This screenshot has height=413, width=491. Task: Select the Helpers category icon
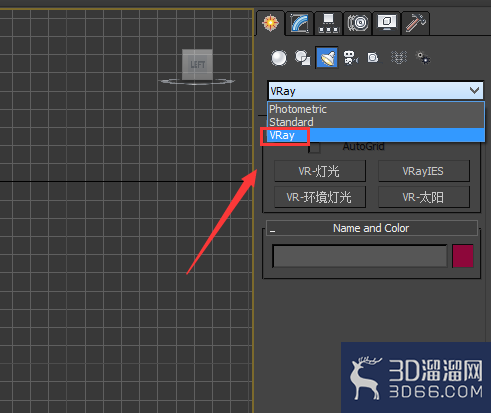374,58
